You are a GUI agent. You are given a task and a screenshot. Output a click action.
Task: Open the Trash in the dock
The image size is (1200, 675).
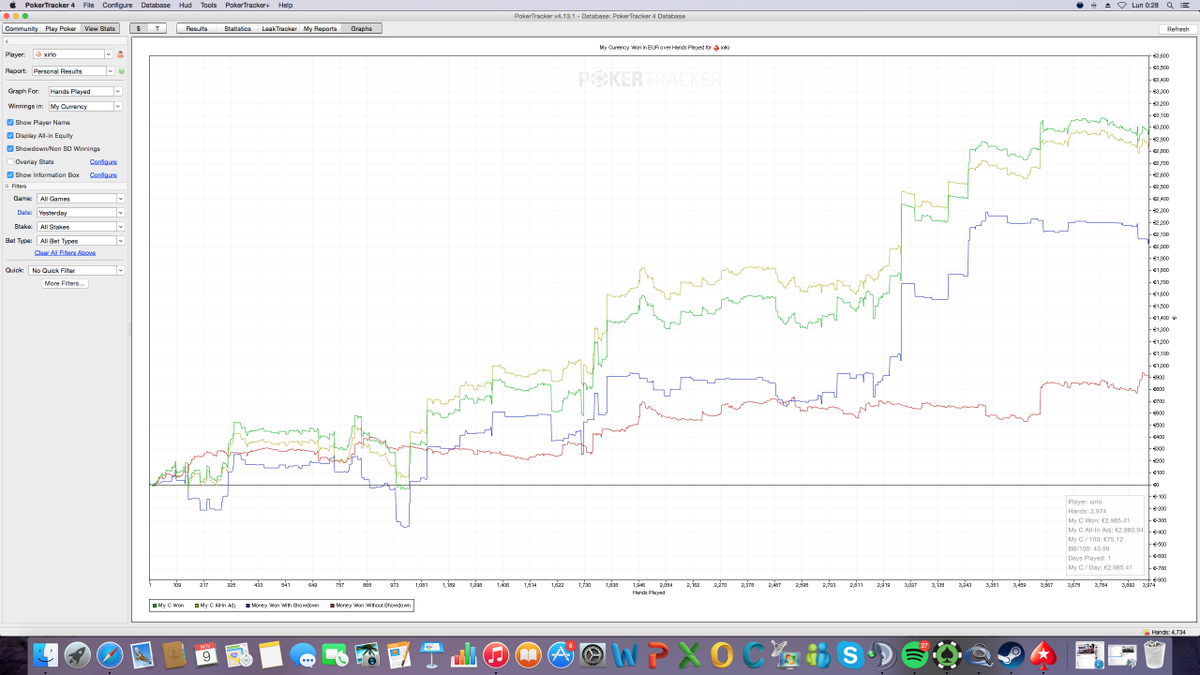click(1155, 655)
